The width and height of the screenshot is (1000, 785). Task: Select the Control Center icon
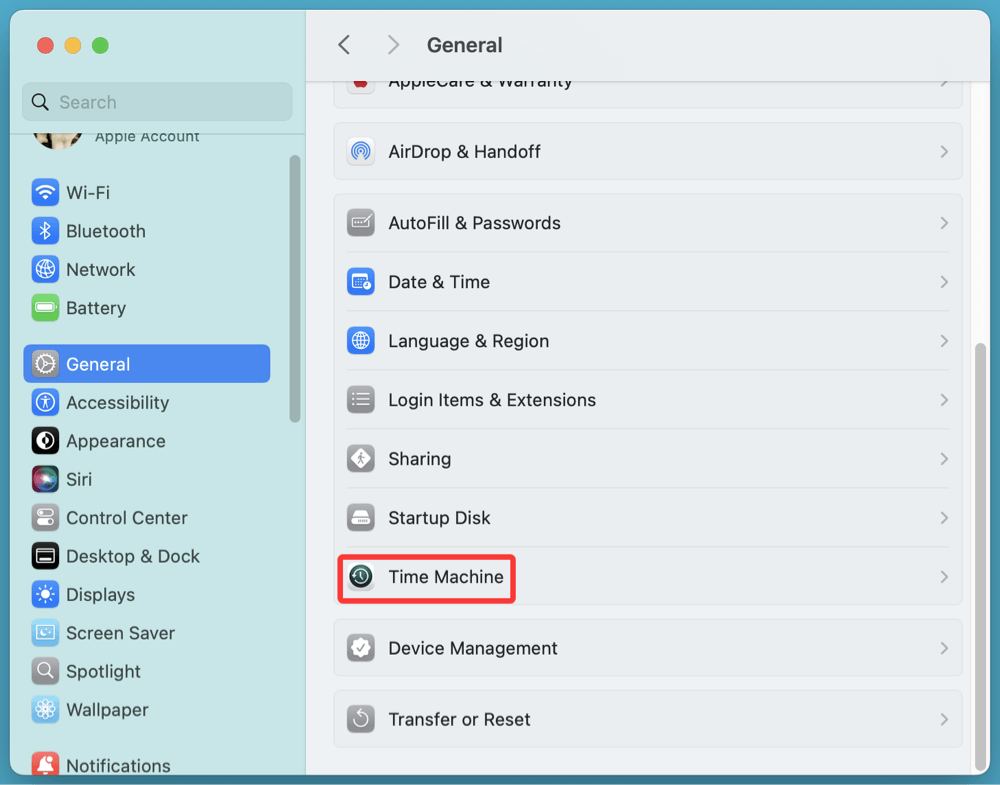tap(45, 517)
